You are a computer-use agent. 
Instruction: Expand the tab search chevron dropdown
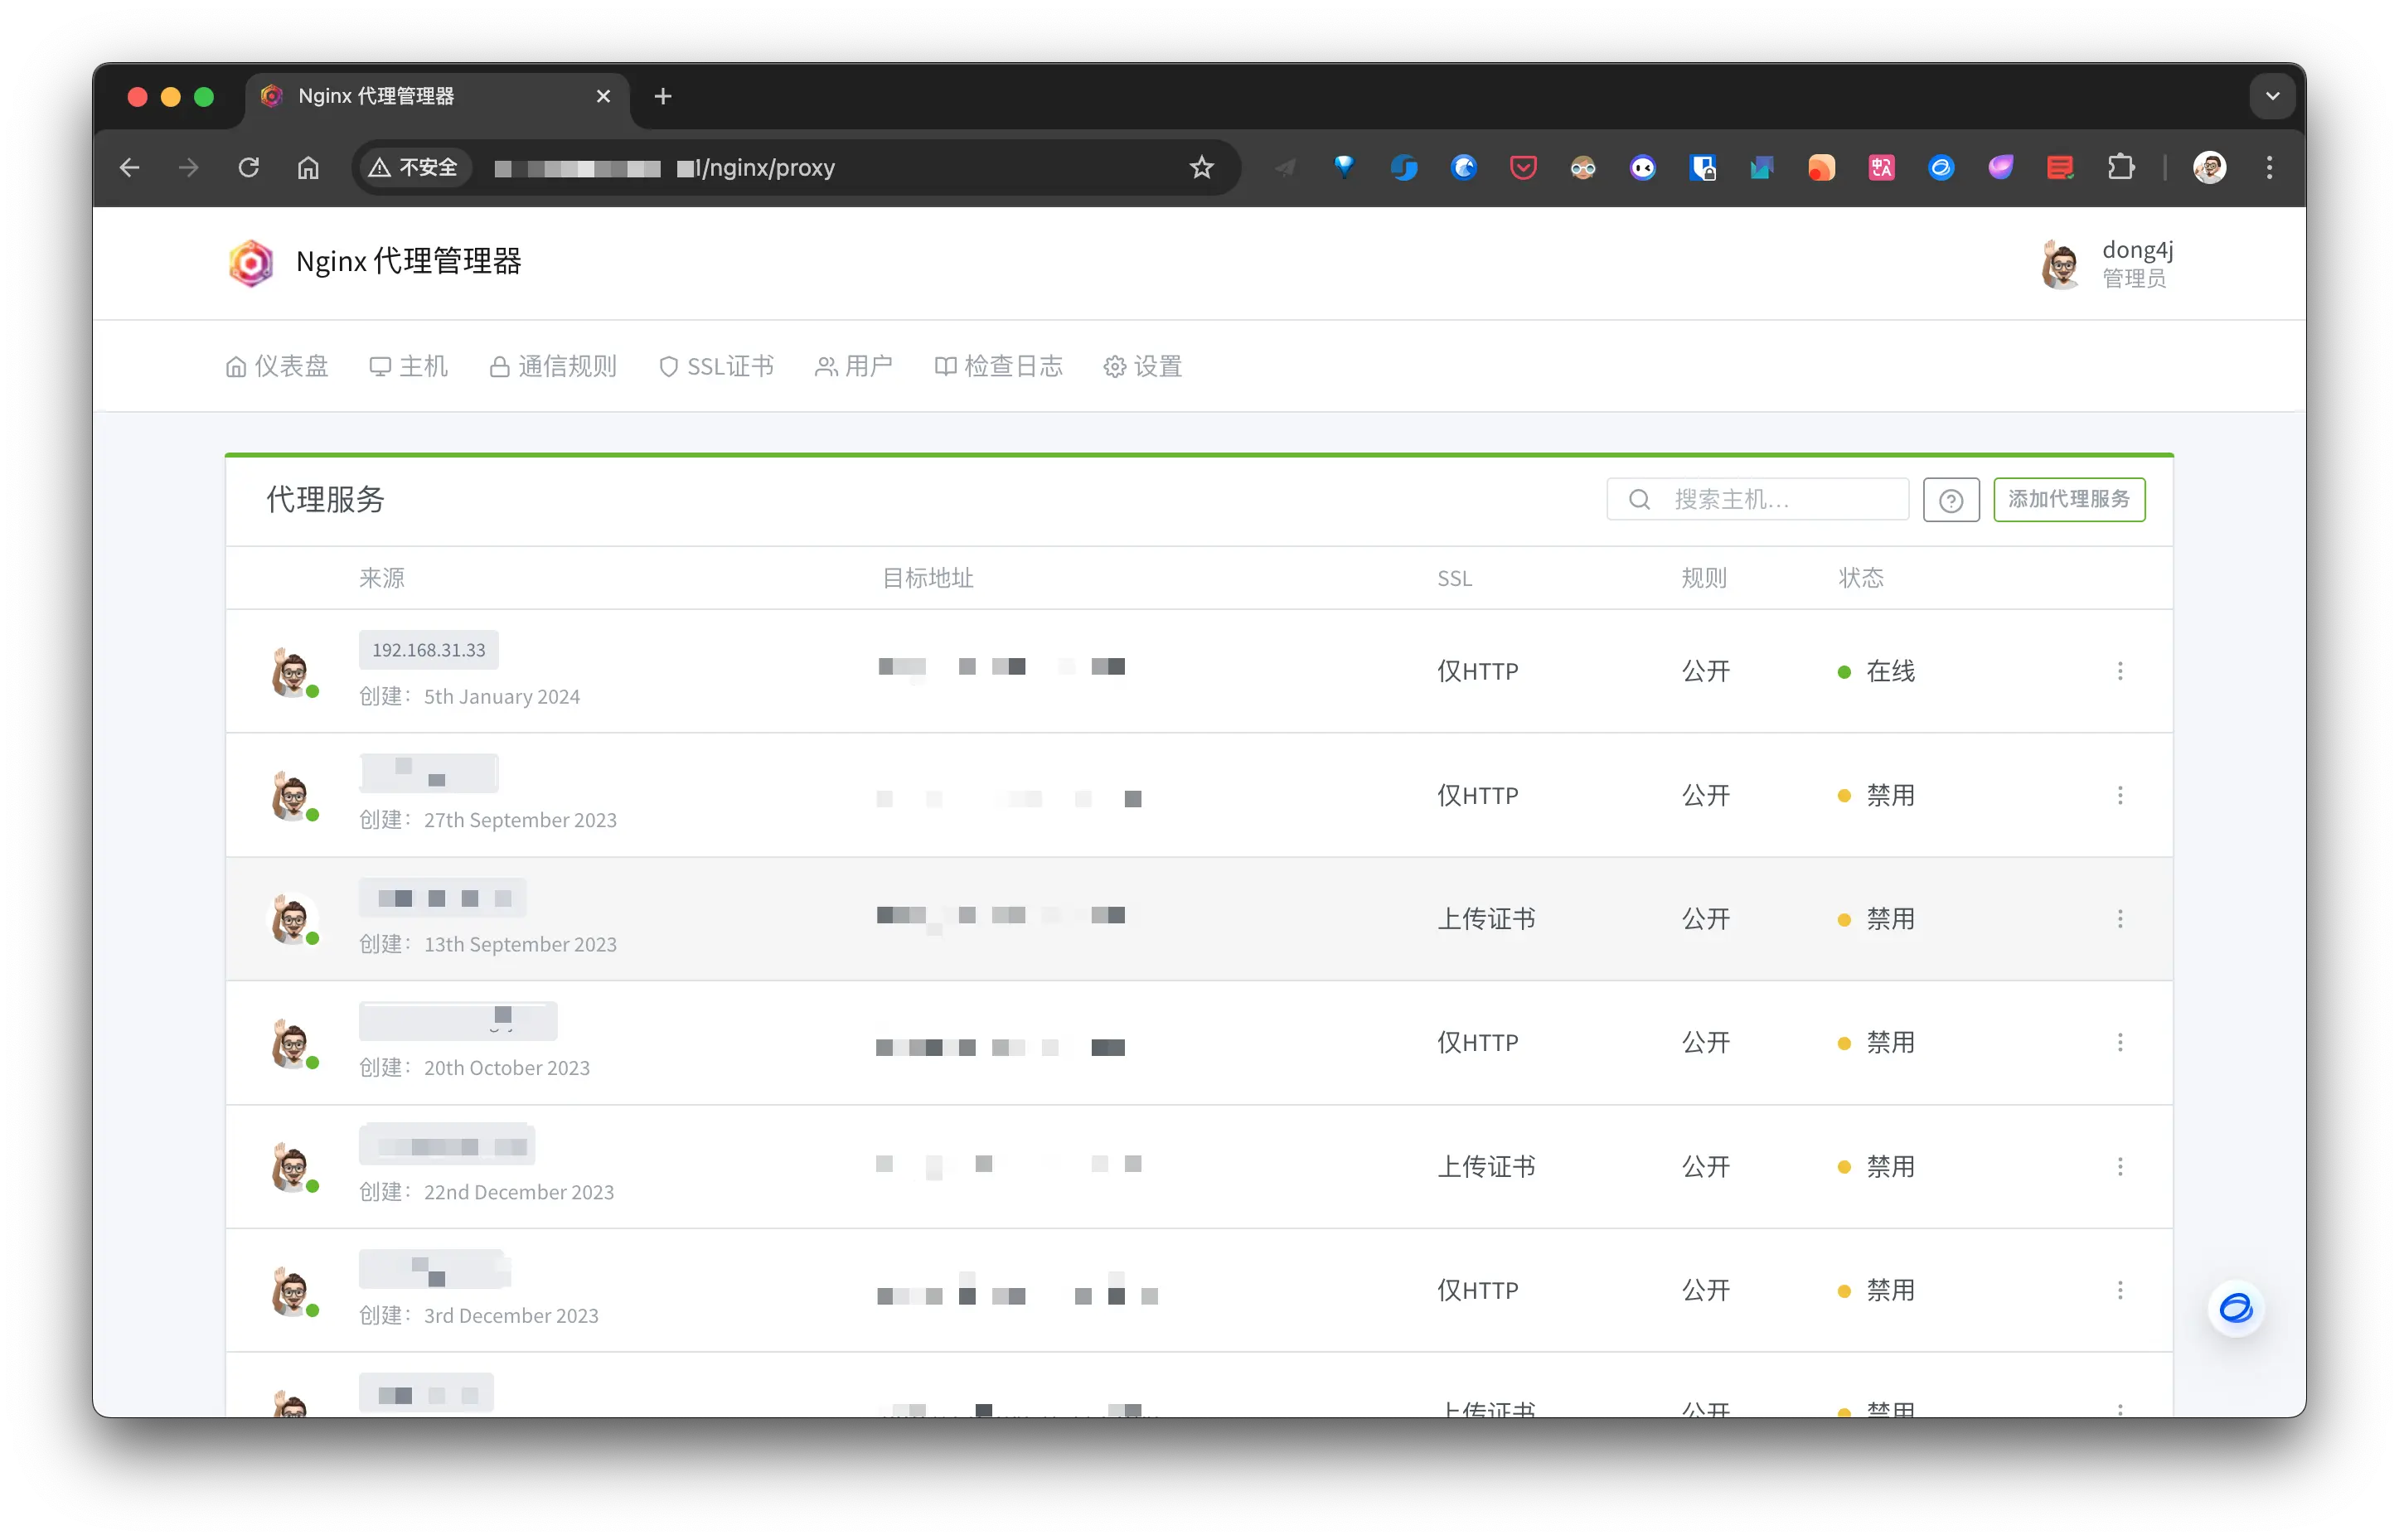(2272, 97)
